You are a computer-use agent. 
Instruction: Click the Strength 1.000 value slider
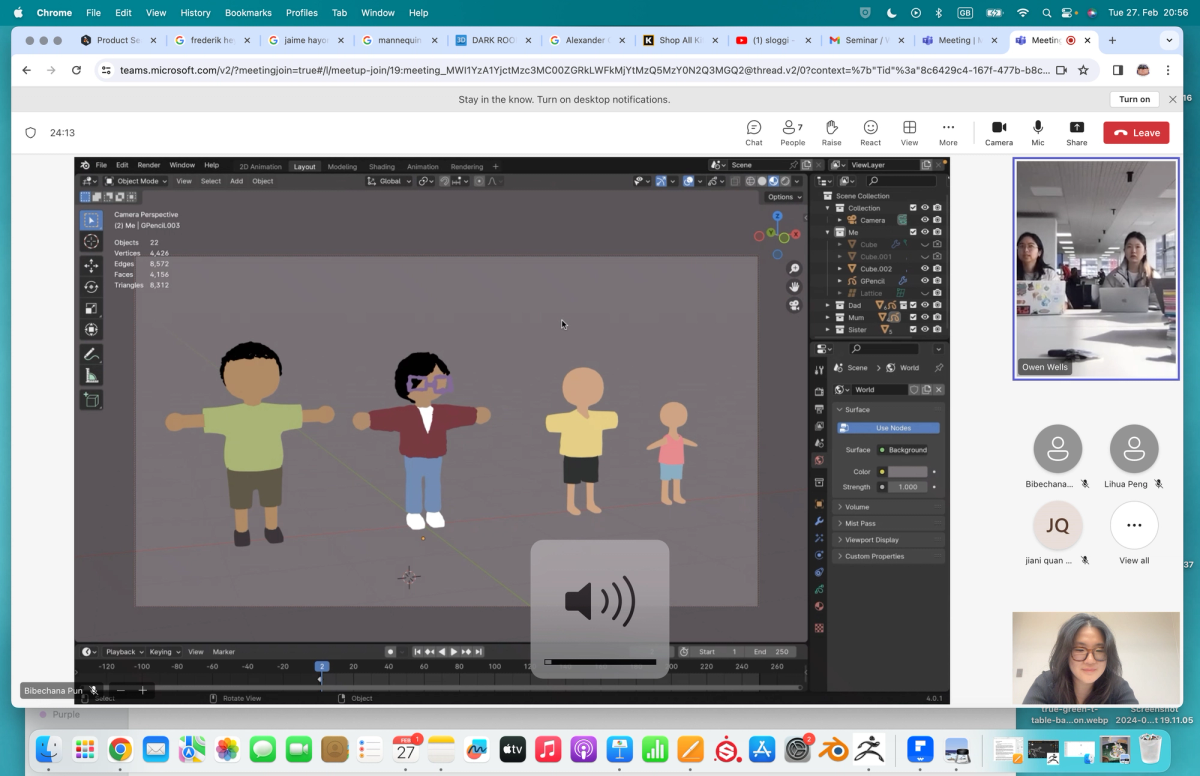pos(907,487)
